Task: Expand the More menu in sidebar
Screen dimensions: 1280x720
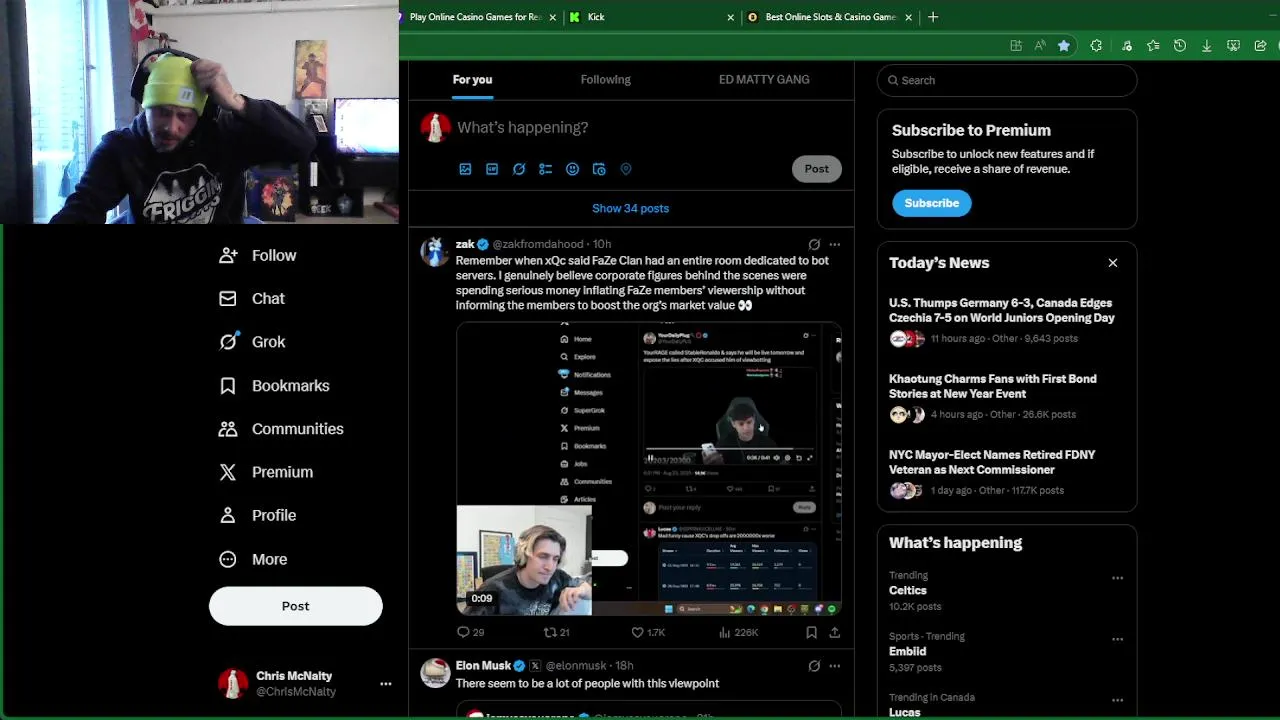Action: tap(253, 559)
